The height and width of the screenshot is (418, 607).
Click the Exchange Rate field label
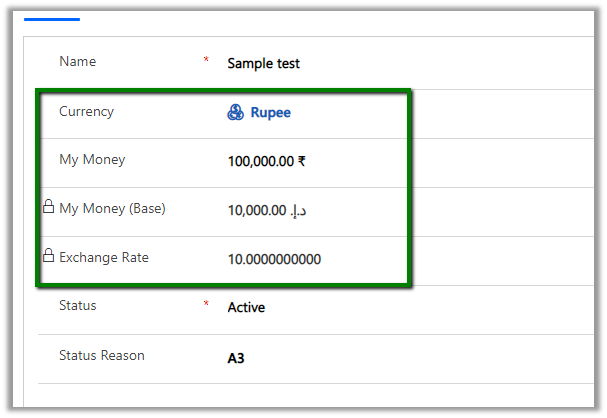[x=104, y=258]
